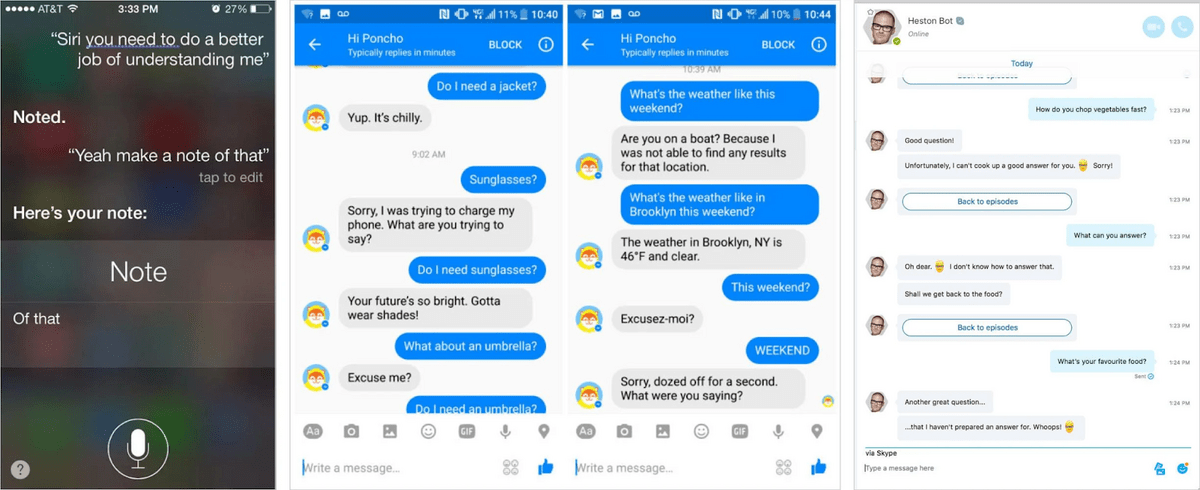Open Siri help question mark icon
Screen dimensions: 1200x490
coord(20,470)
